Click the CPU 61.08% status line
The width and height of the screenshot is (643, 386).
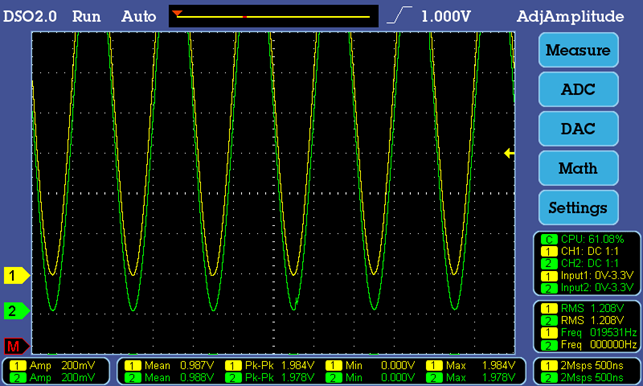(x=583, y=239)
